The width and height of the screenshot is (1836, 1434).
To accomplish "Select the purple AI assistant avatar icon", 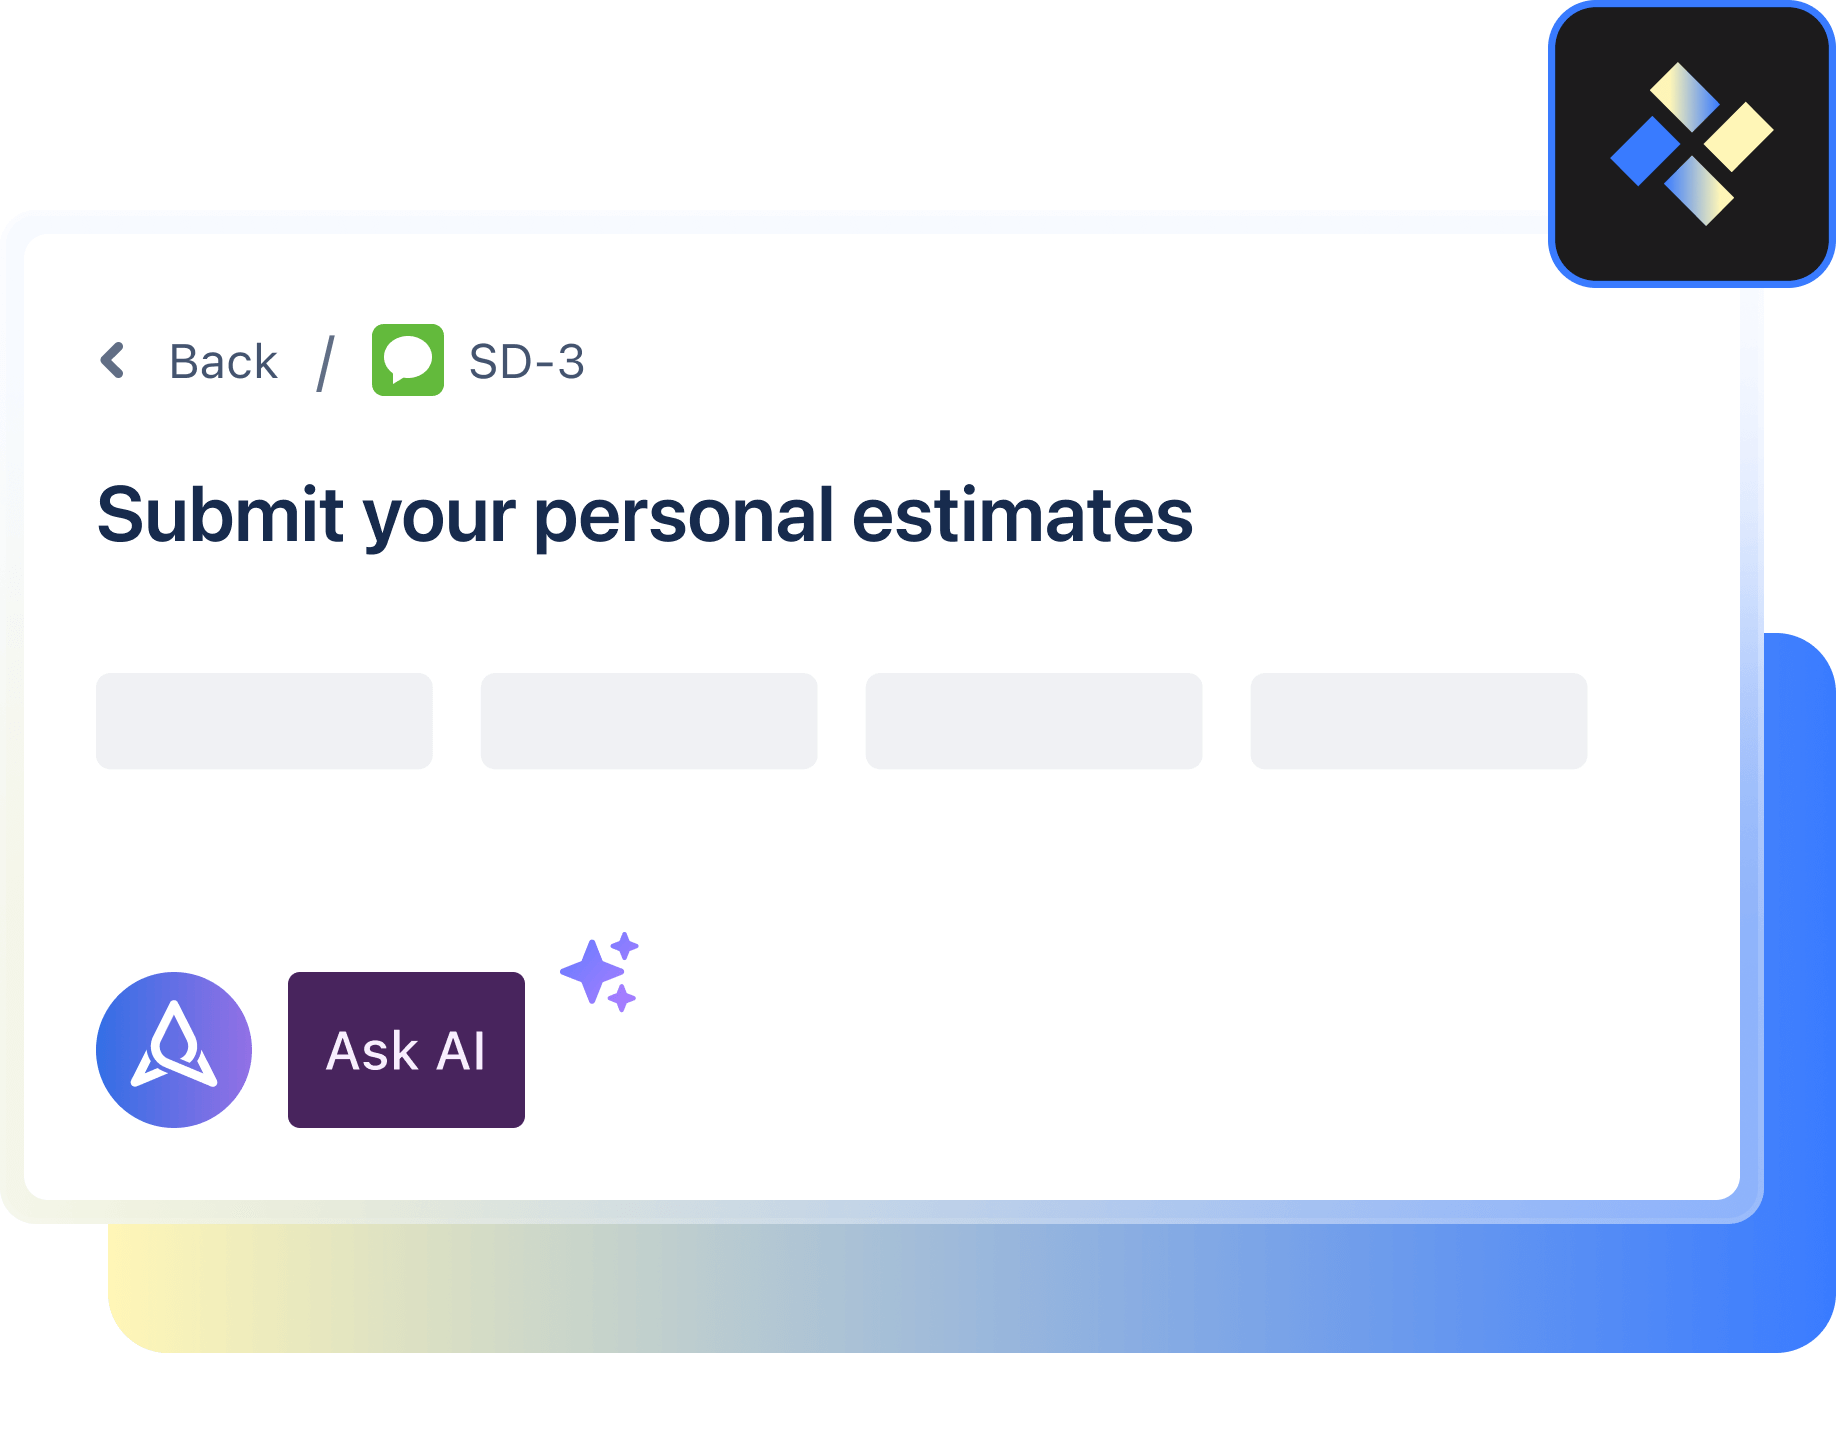I will [174, 1050].
